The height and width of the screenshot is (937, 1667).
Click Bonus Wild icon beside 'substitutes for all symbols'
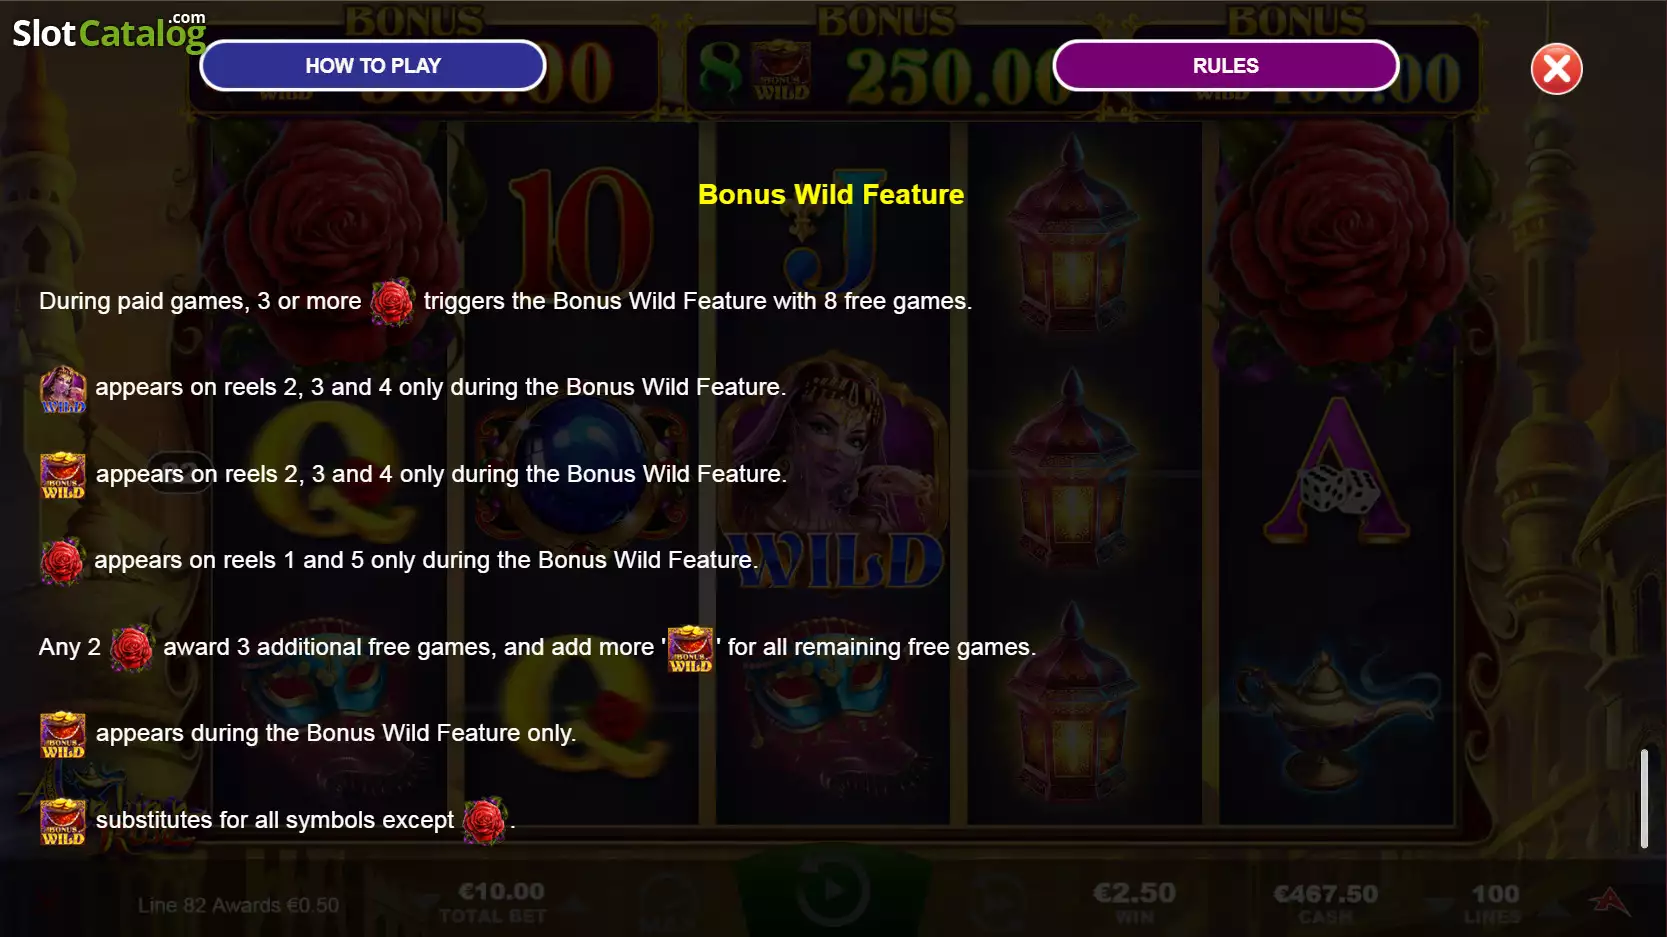pos(62,822)
